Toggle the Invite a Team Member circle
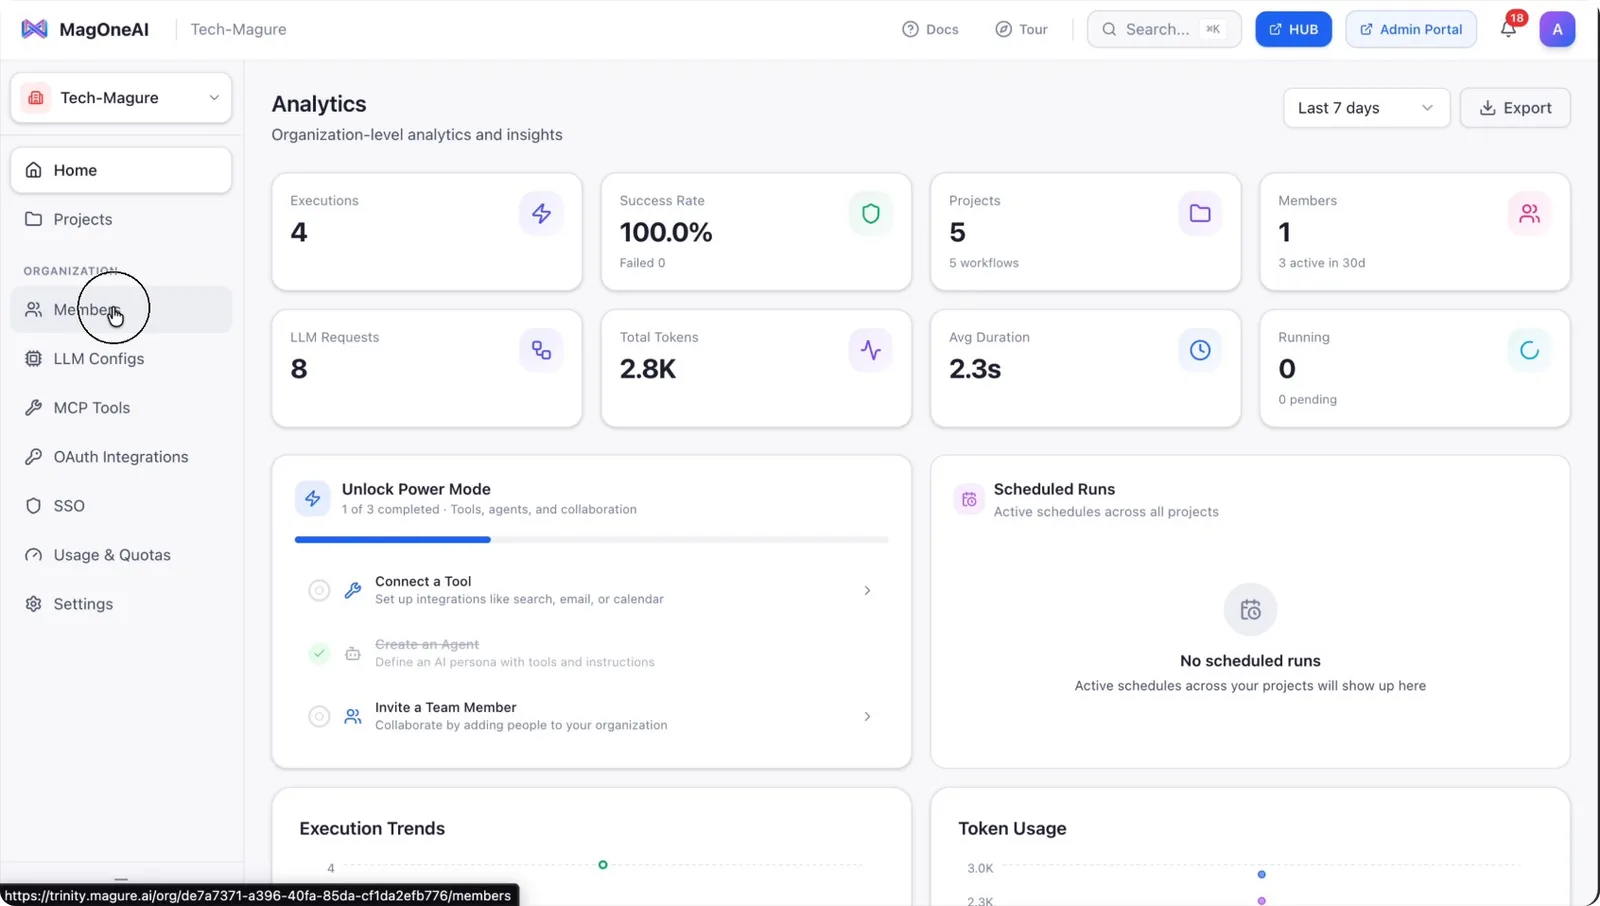 pos(319,716)
